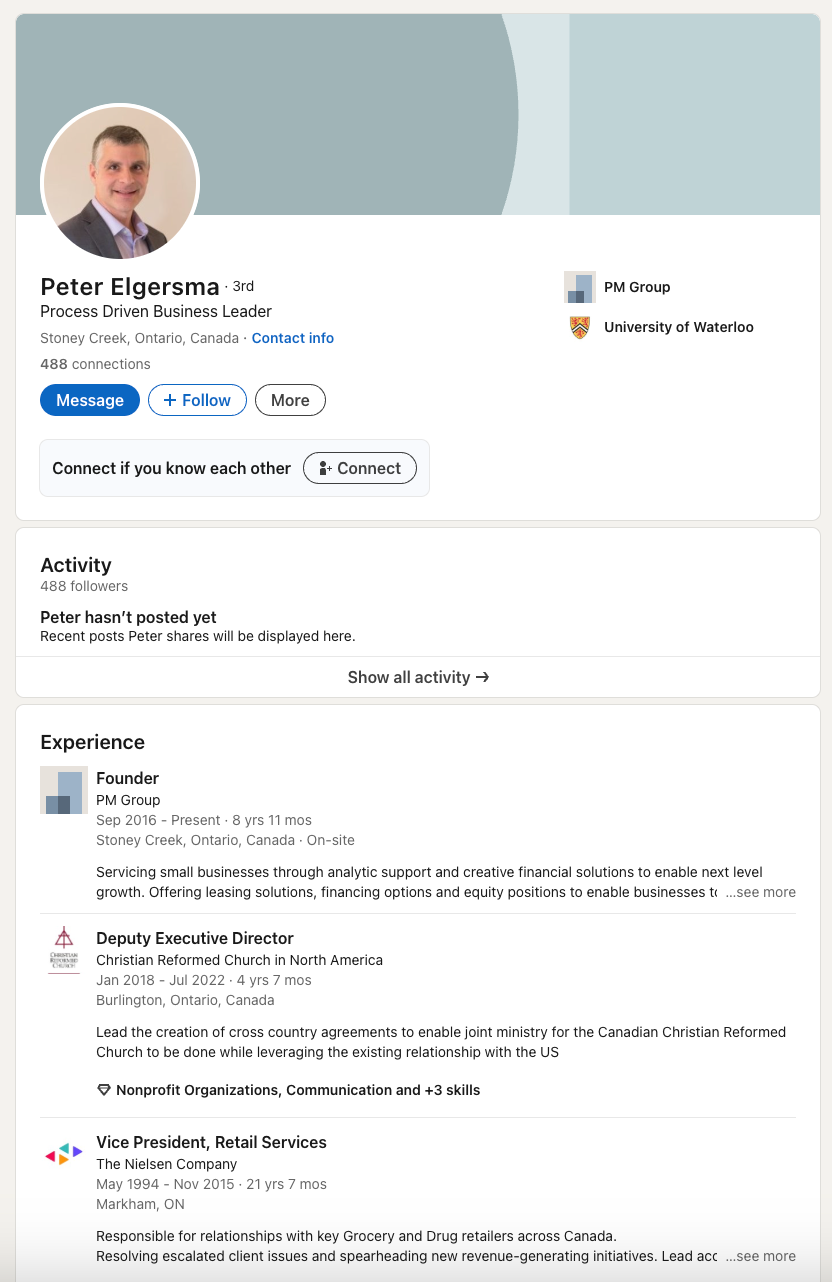
Task: Click the plus icon on Follow
Action: click(x=170, y=400)
